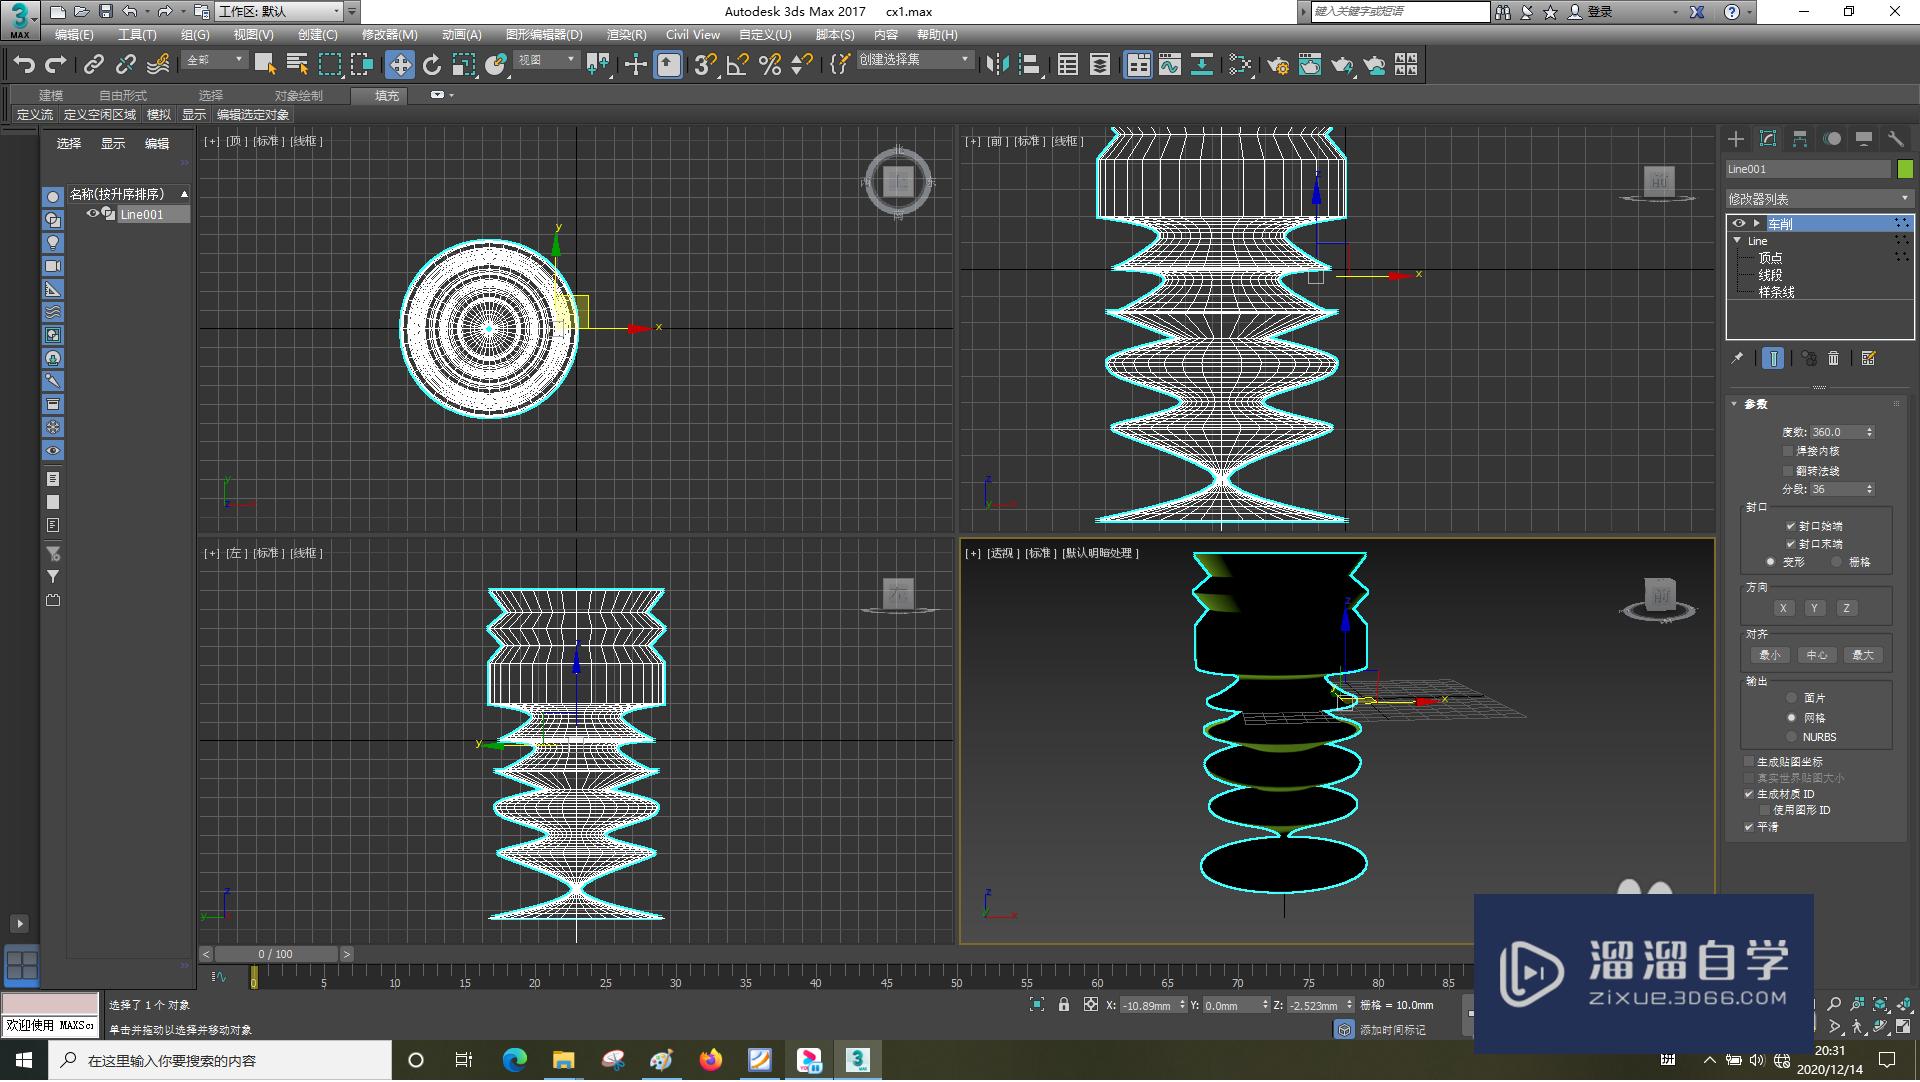Open the Hierarchy command panel
The height and width of the screenshot is (1082, 1920).
pos(1800,139)
